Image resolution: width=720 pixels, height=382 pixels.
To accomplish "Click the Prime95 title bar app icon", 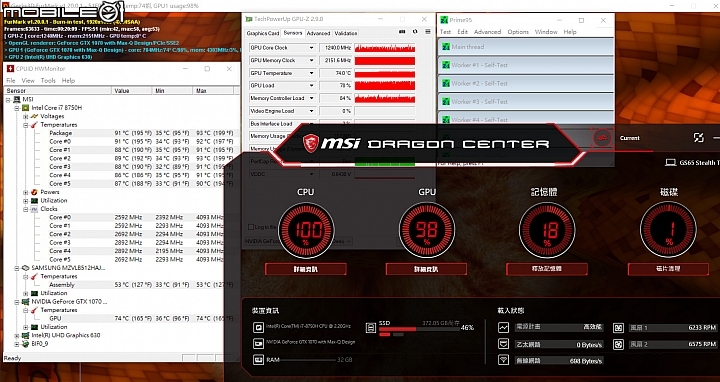I will tap(444, 20).
